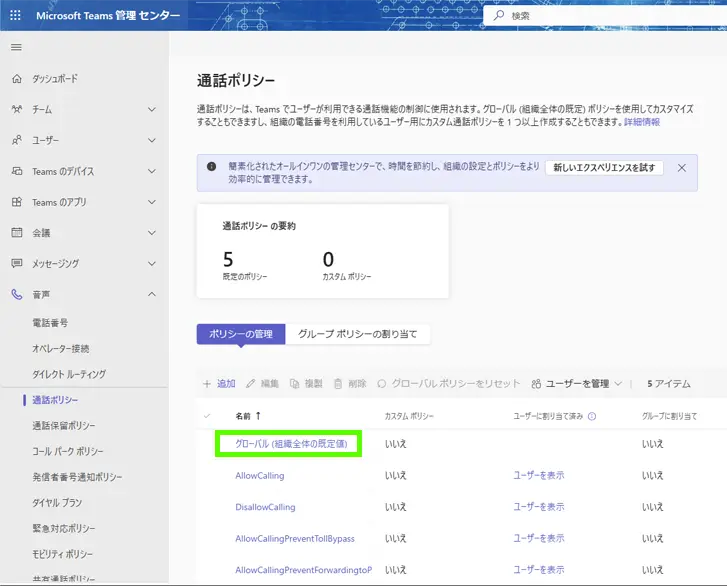Click the チーム sidebar icon
This screenshot has height=586, width=727.
(17, 109)
